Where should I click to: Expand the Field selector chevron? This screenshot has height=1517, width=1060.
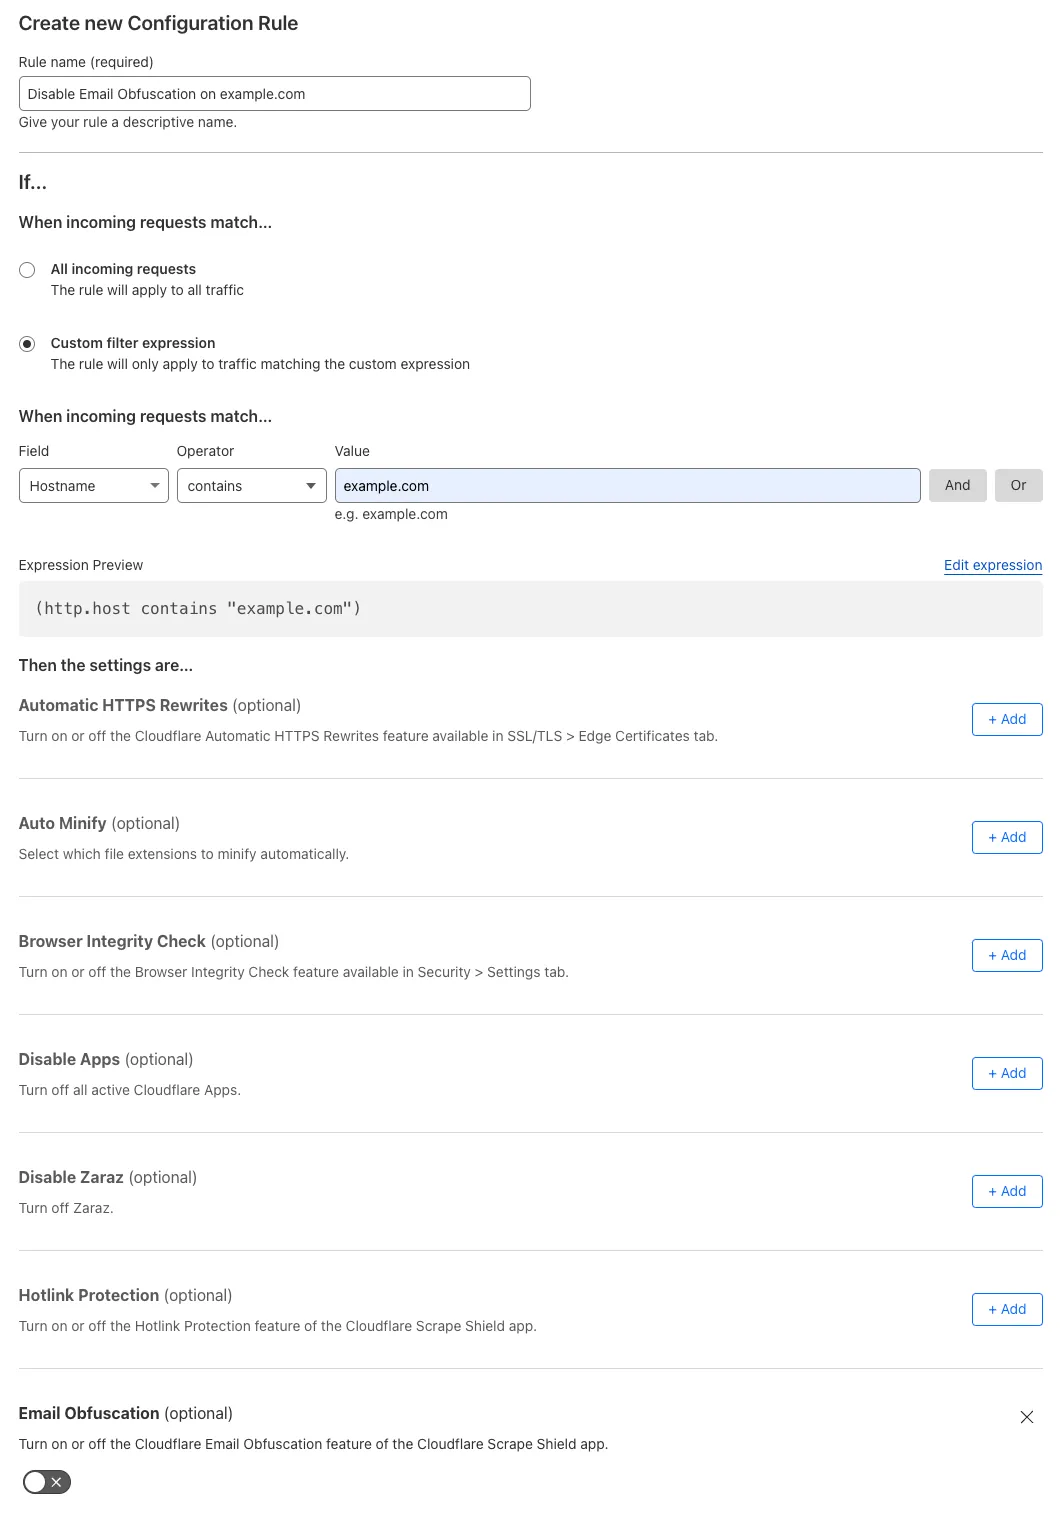pos(155,485)
